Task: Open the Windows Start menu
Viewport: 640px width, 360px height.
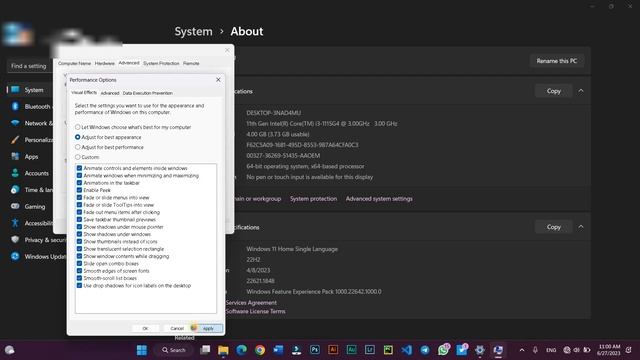Action: (142, 350)
